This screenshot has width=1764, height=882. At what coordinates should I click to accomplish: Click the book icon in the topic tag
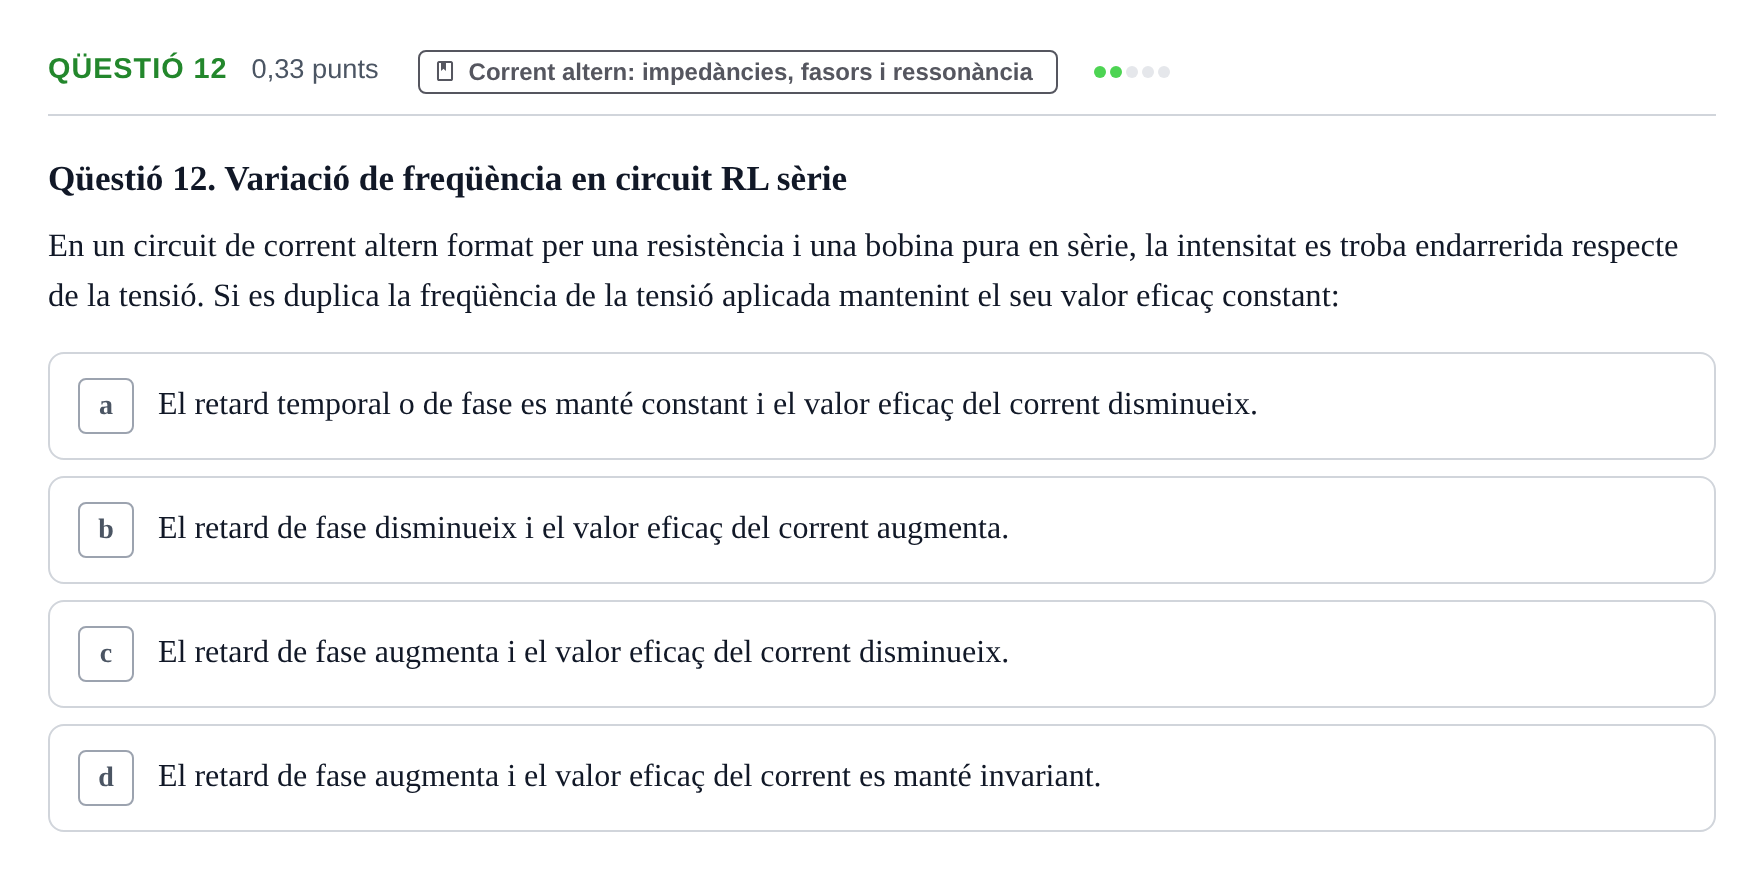coord(445,71)
